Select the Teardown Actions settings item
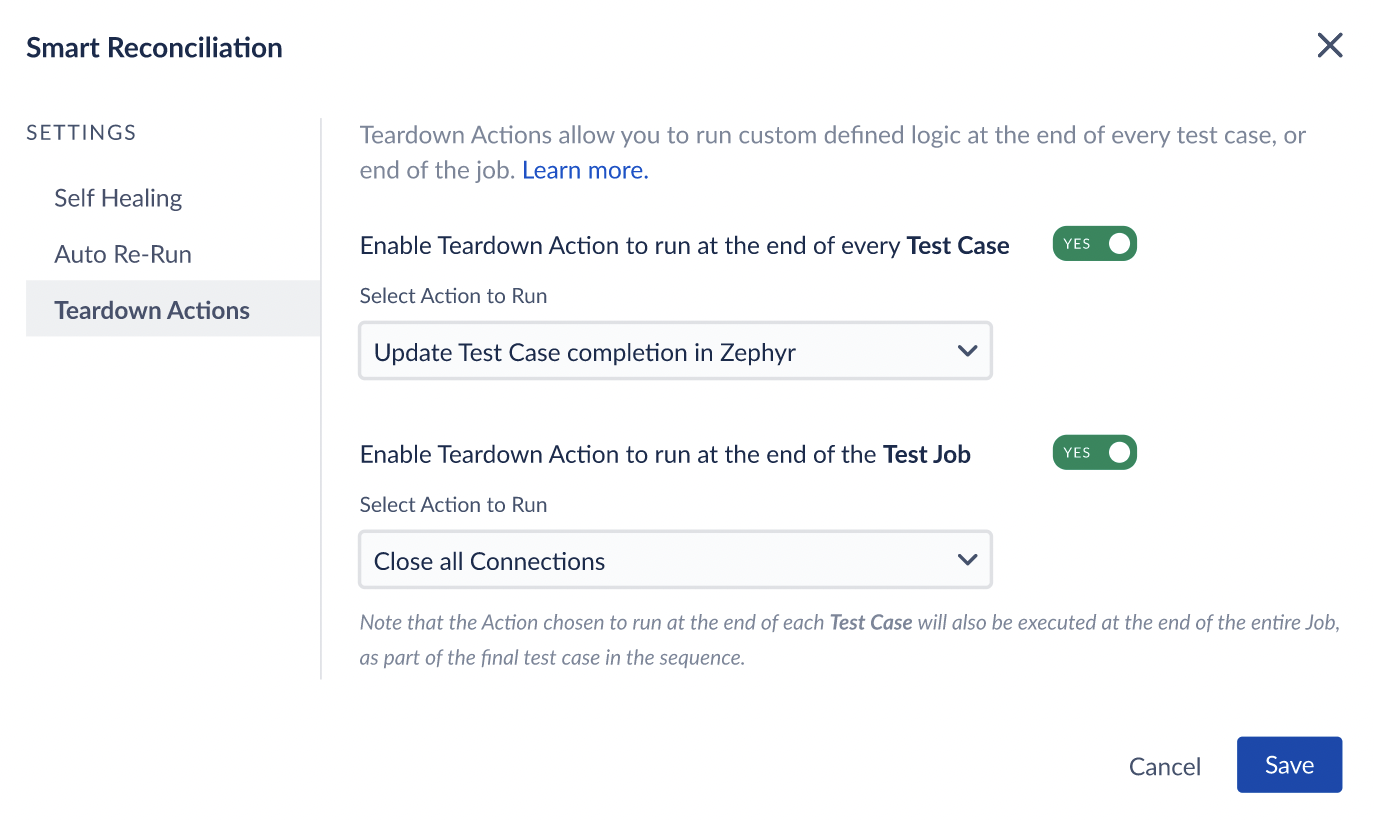 (x=173, y=309)
